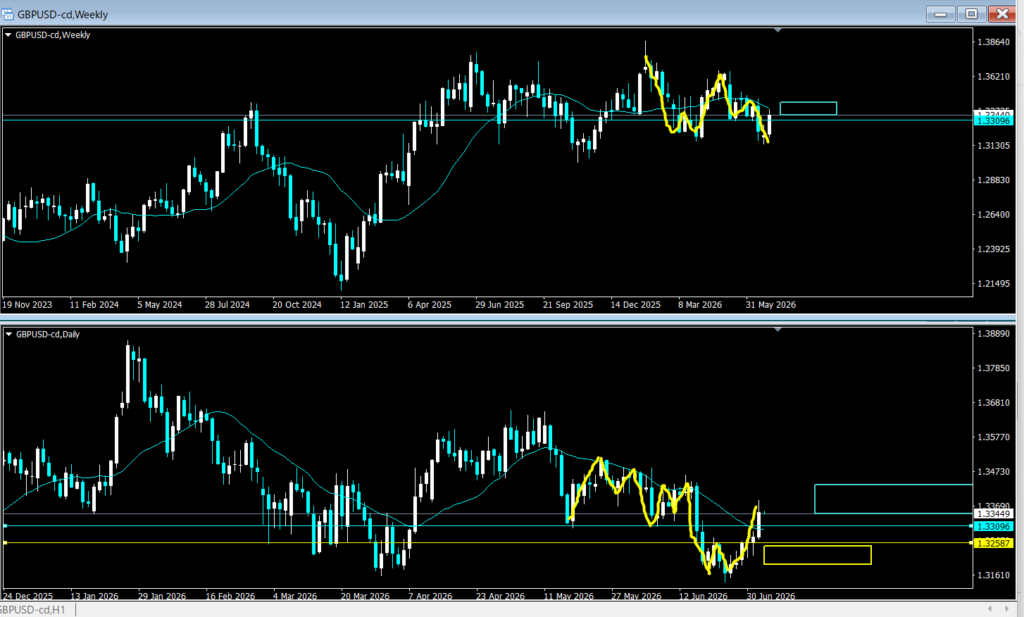
Task: Click the 1.38640 price on Weekly scale
Action: 993,42
